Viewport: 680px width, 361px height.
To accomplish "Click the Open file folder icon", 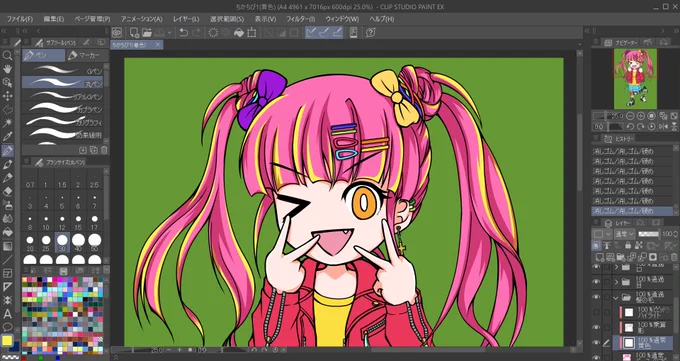I will tap(147, 33).
